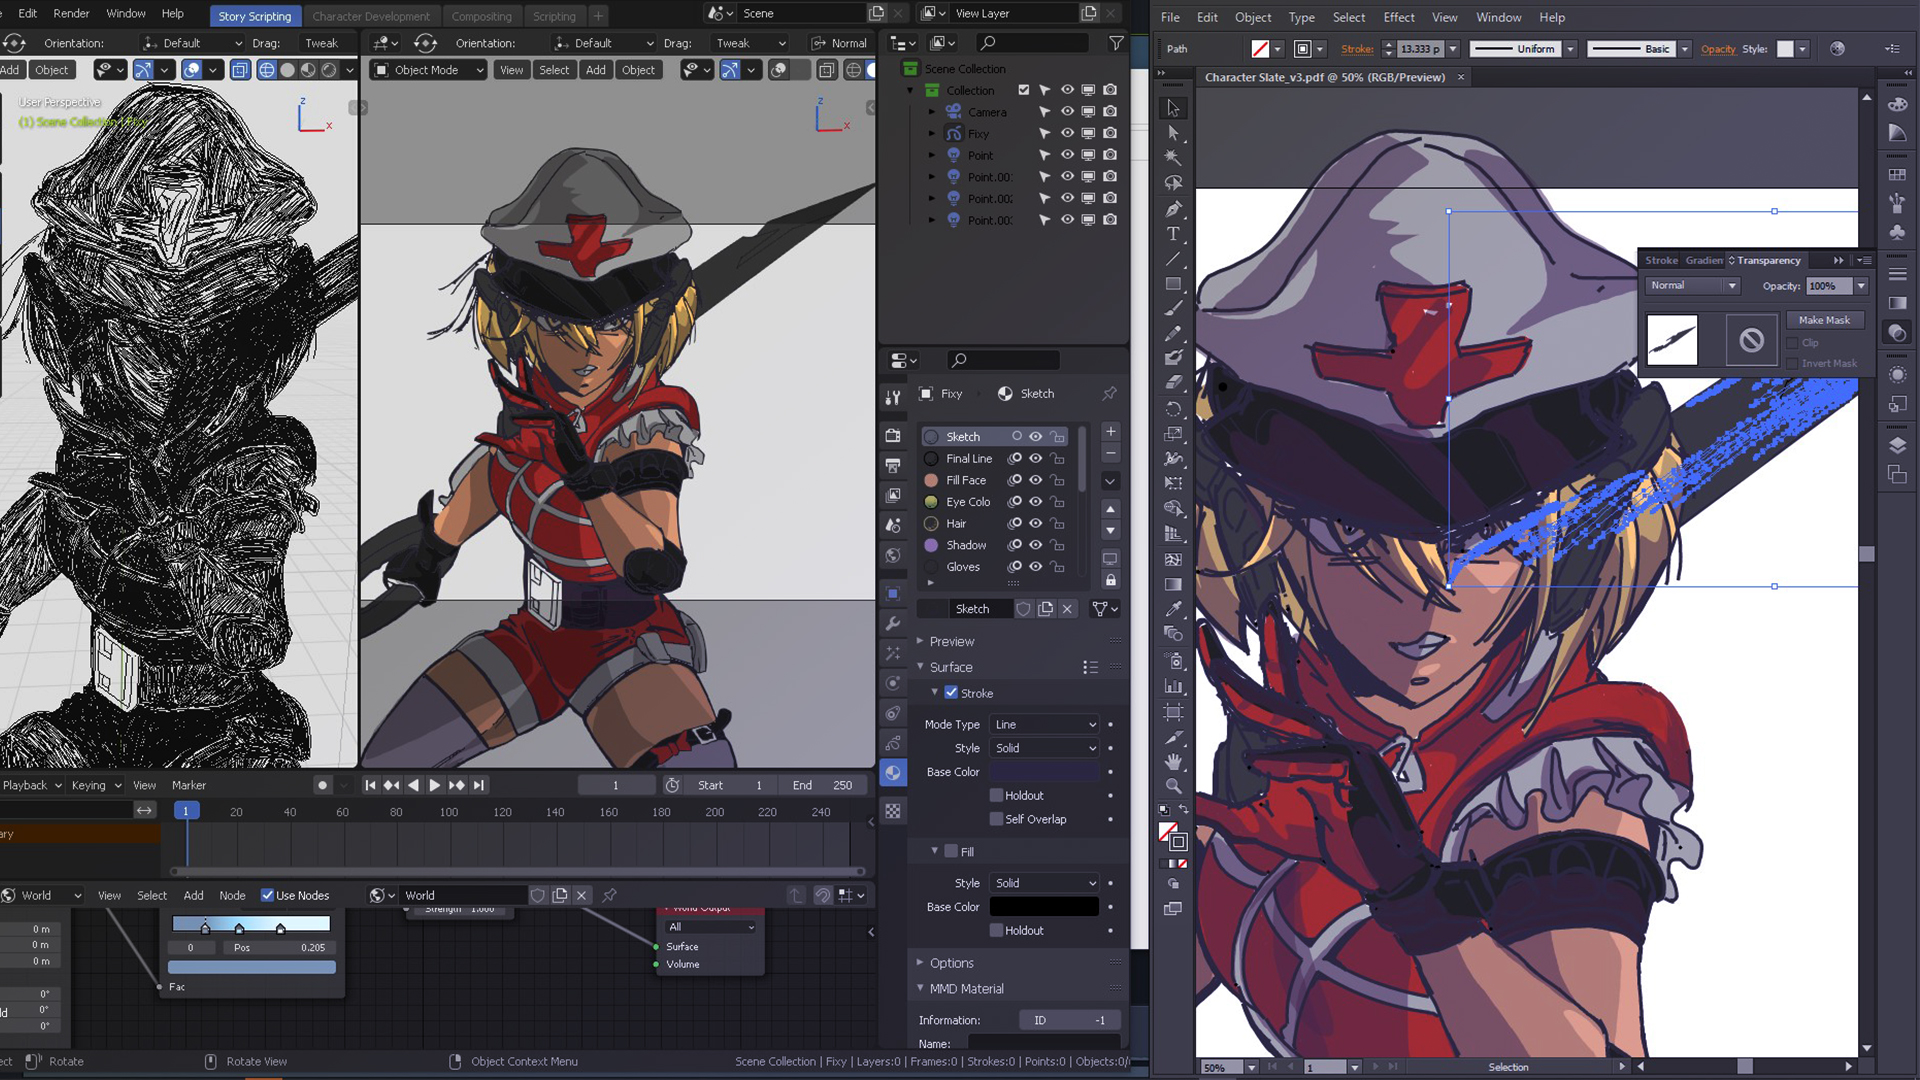
Task: Open the Scripting tab in Blender header
Action: (553, 15)
